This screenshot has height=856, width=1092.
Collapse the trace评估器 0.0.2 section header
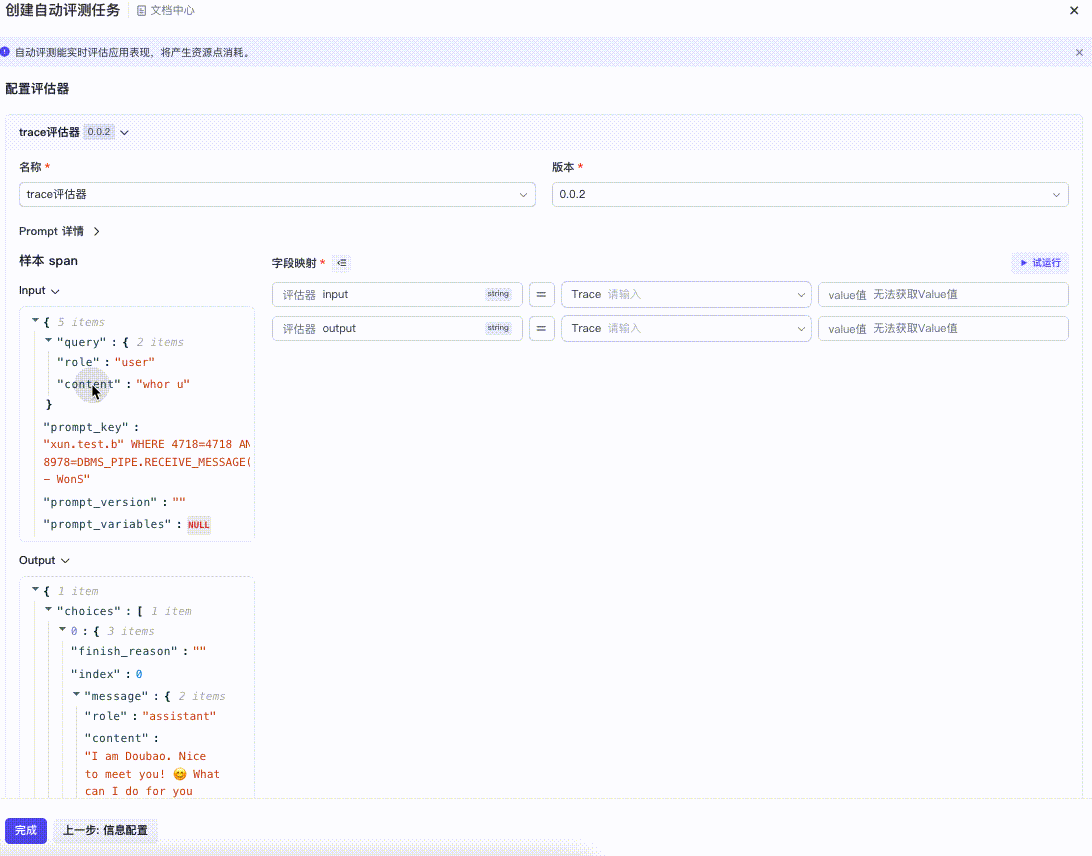click(x=124, y=132)
